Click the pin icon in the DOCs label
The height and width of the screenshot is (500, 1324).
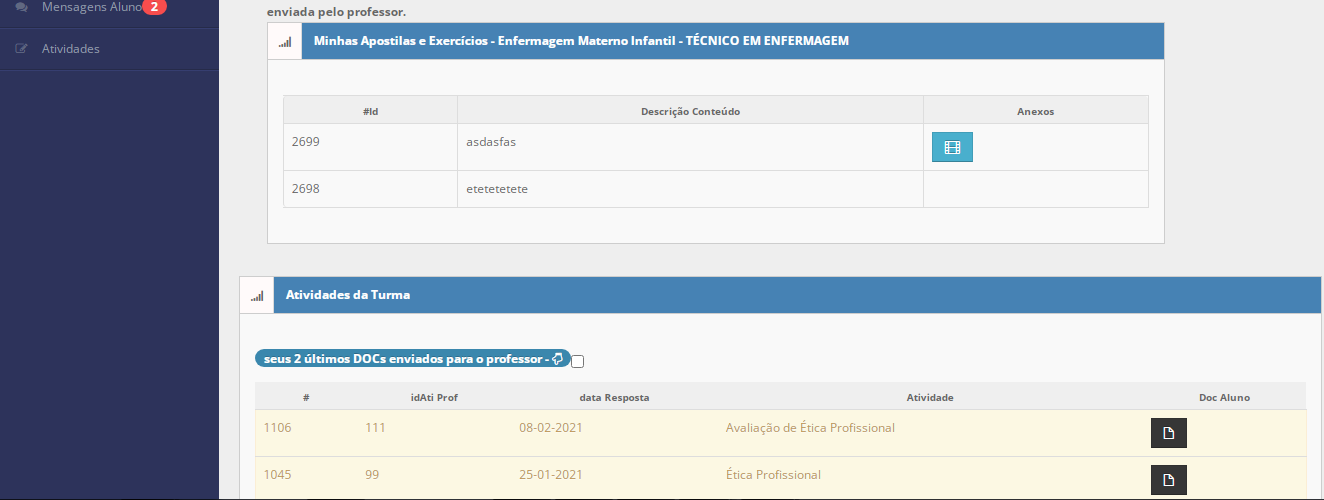pos(558,358)
